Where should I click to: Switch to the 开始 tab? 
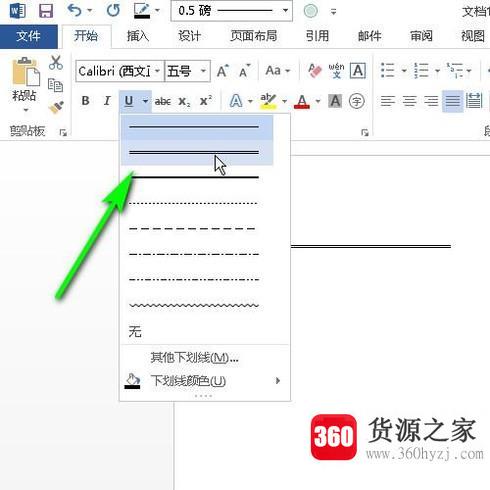tap(86, 36)
